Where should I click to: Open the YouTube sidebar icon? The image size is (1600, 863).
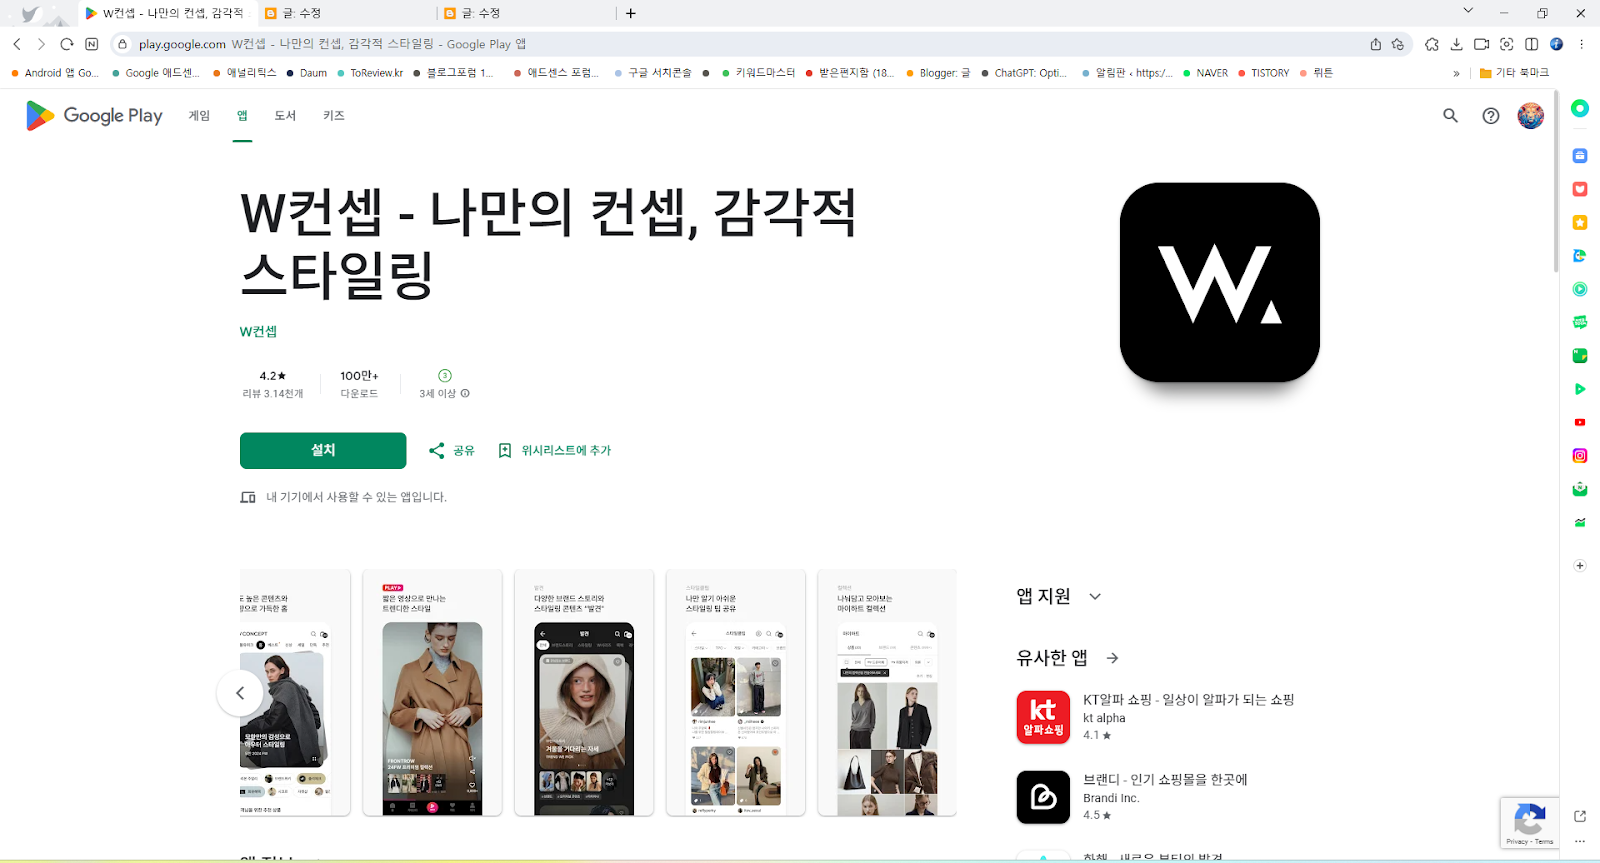(1580, 422)
